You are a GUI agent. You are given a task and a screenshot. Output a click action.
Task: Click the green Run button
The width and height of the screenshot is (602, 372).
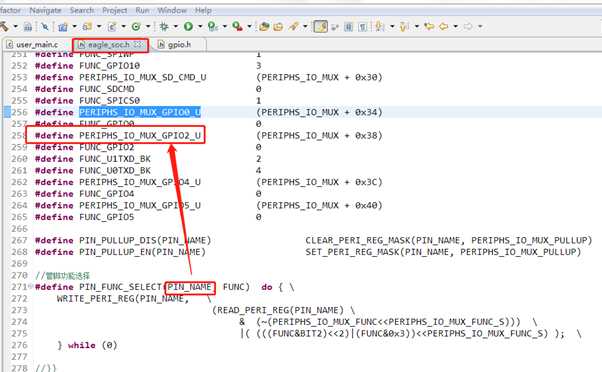pyautogui.click(x=188, y=26)
